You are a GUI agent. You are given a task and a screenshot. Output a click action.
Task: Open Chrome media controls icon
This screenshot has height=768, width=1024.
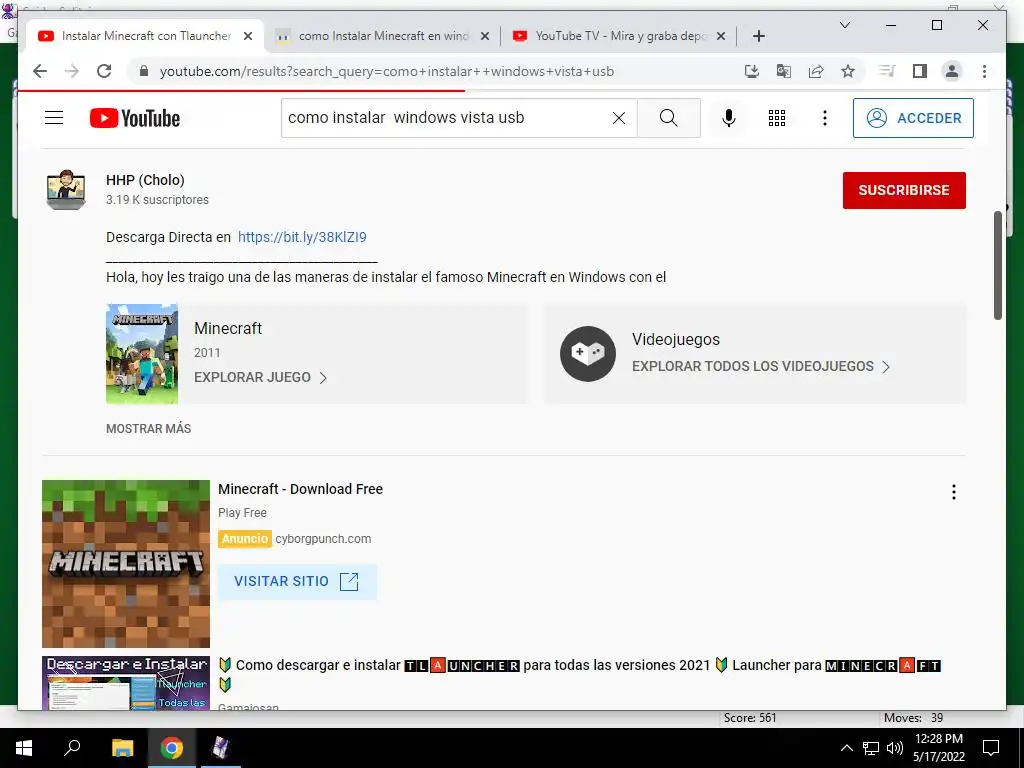887,71
